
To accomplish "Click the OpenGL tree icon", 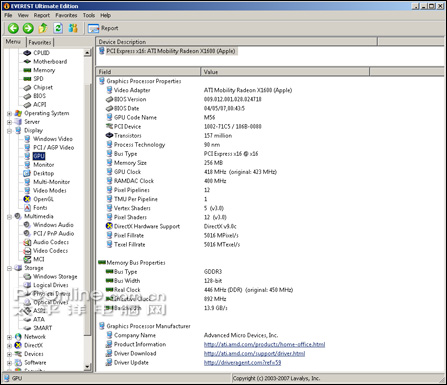I will point(27,199).
